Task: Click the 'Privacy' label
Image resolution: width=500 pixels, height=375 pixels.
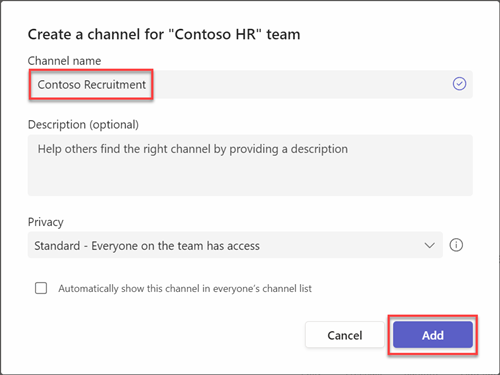Action: [x=46, y=222]
